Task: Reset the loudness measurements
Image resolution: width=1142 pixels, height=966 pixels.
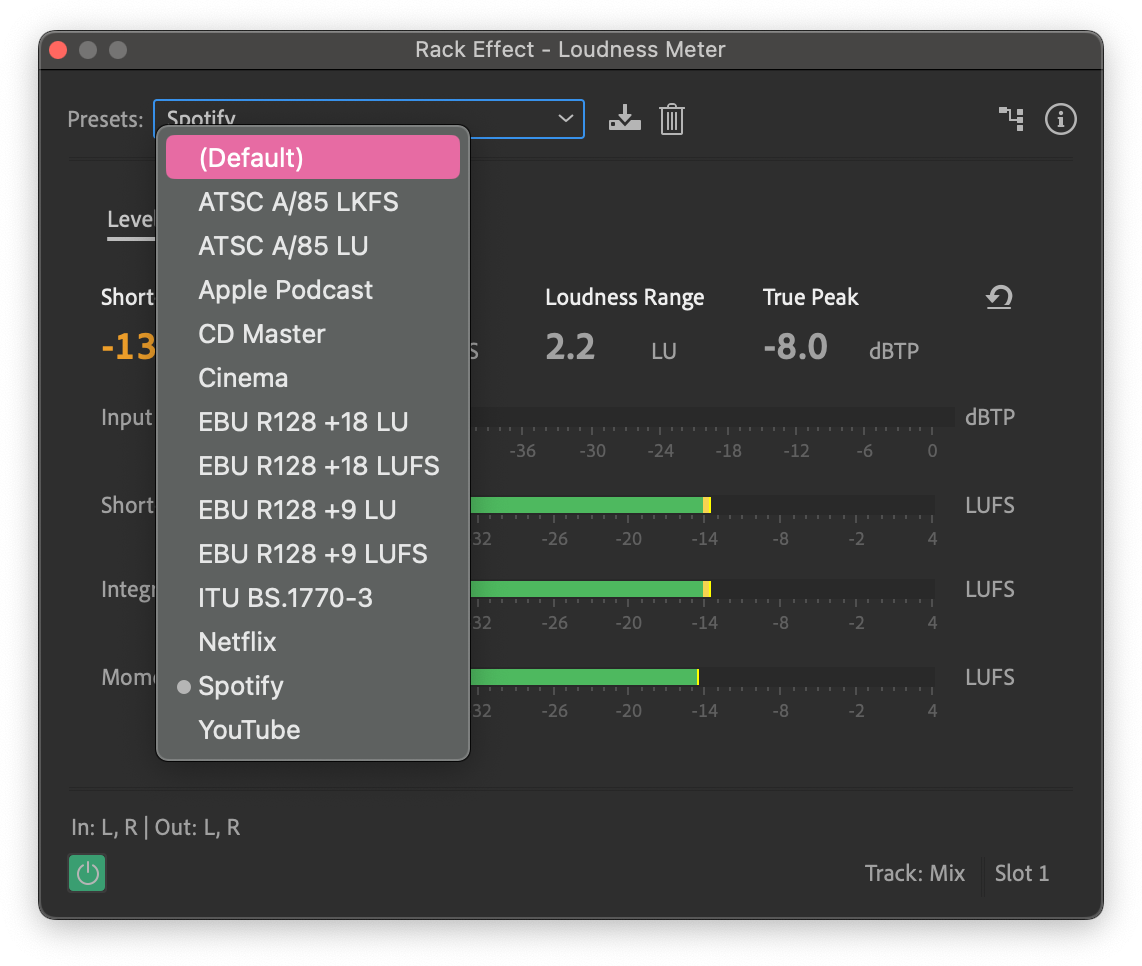Action: pyautogui.click(x=999, y=297)
